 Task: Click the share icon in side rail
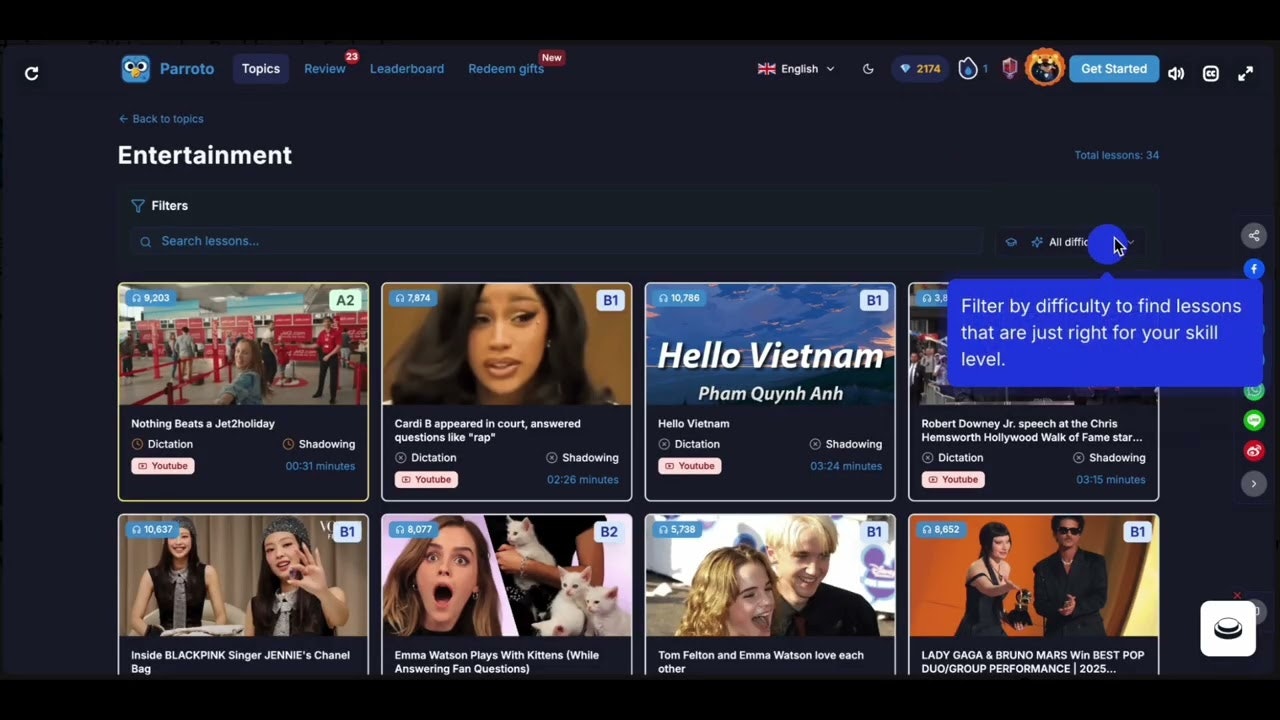tap(1254, 236)
